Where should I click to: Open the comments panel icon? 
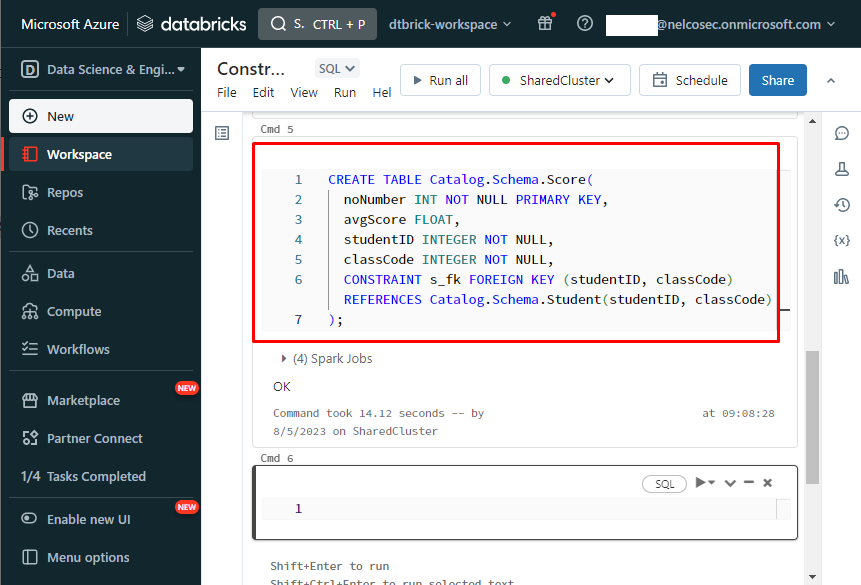click(841, 133)
